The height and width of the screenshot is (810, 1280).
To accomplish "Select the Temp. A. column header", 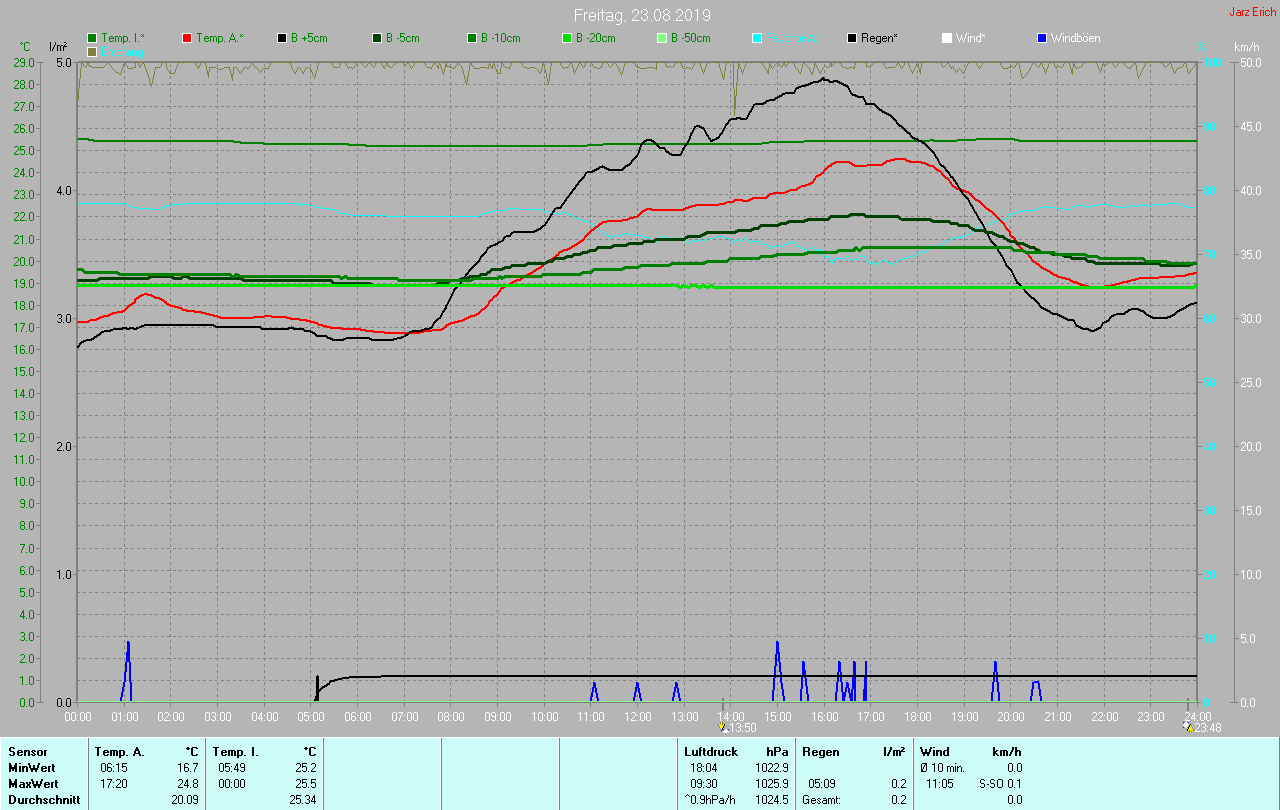I will click(x=119, y=752).
